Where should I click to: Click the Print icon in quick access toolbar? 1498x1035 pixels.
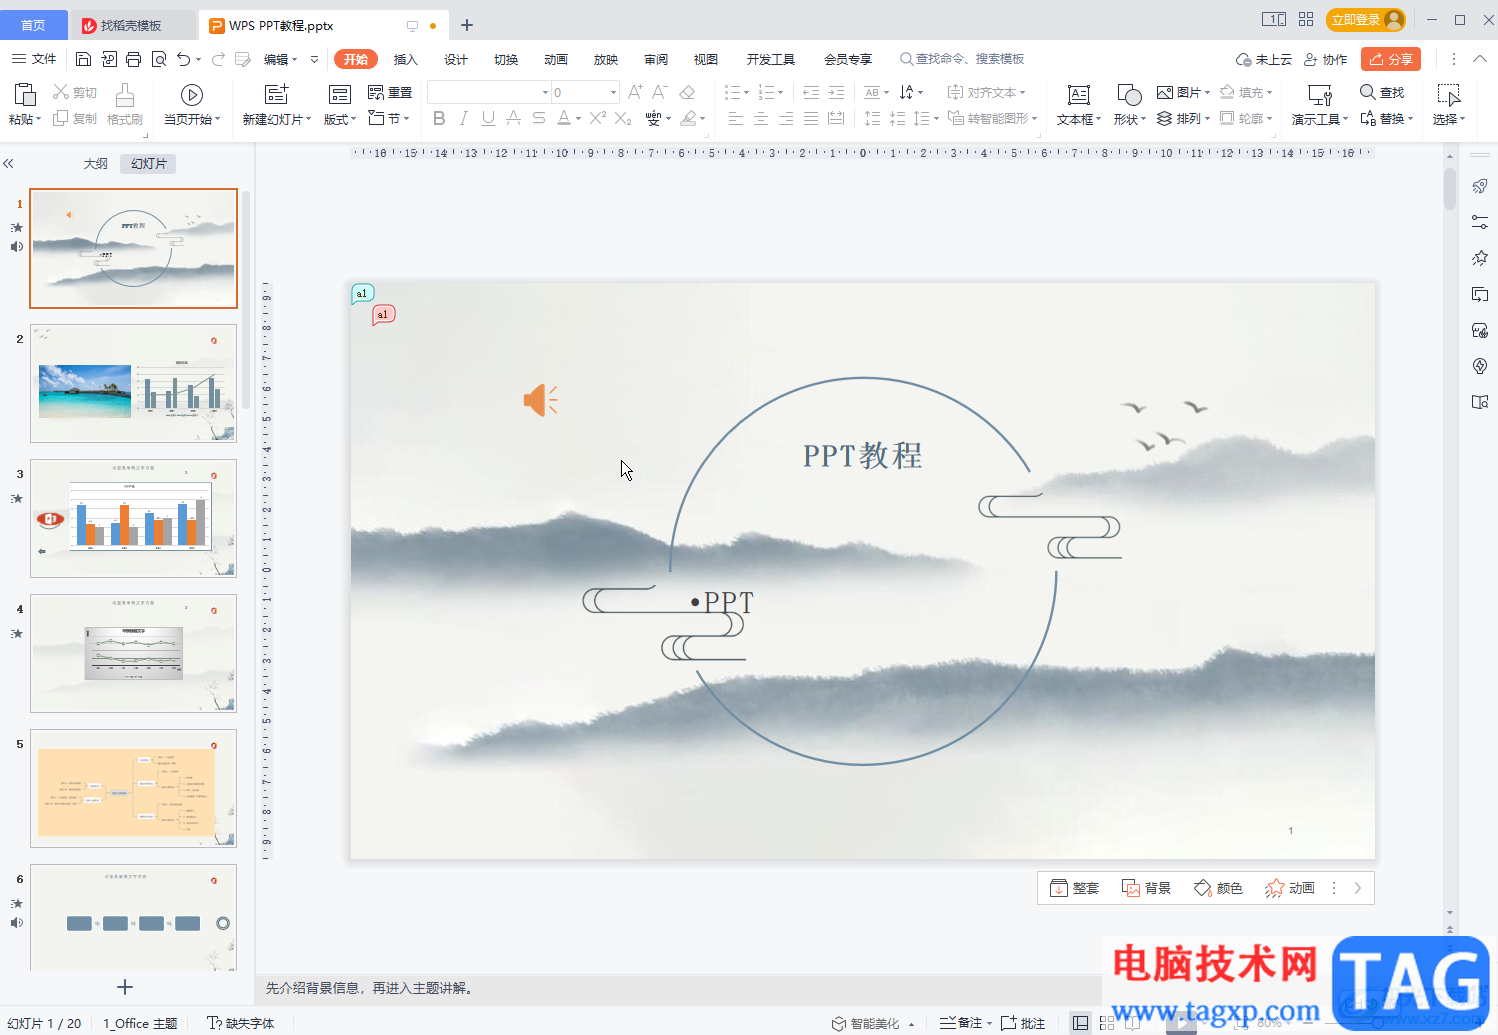[134, 59]
